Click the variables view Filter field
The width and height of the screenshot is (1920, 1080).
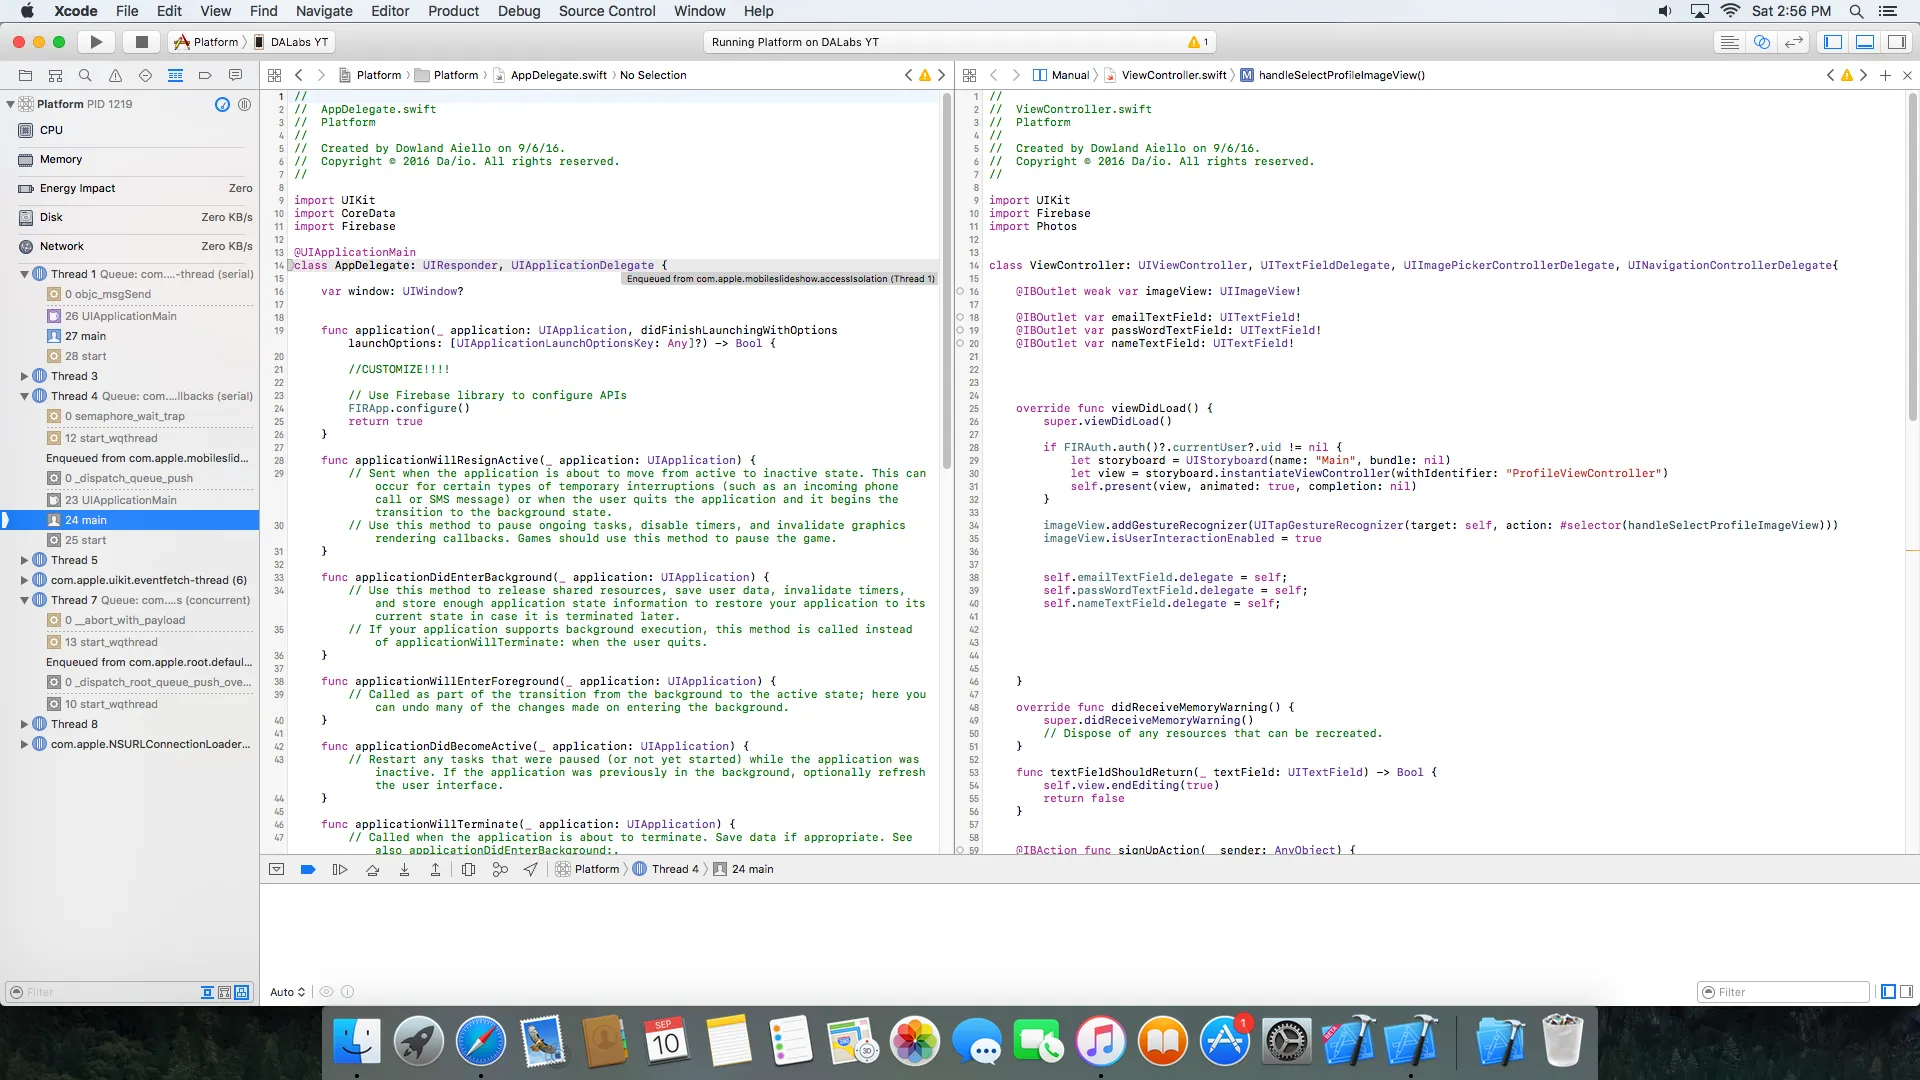(1785, 993)
